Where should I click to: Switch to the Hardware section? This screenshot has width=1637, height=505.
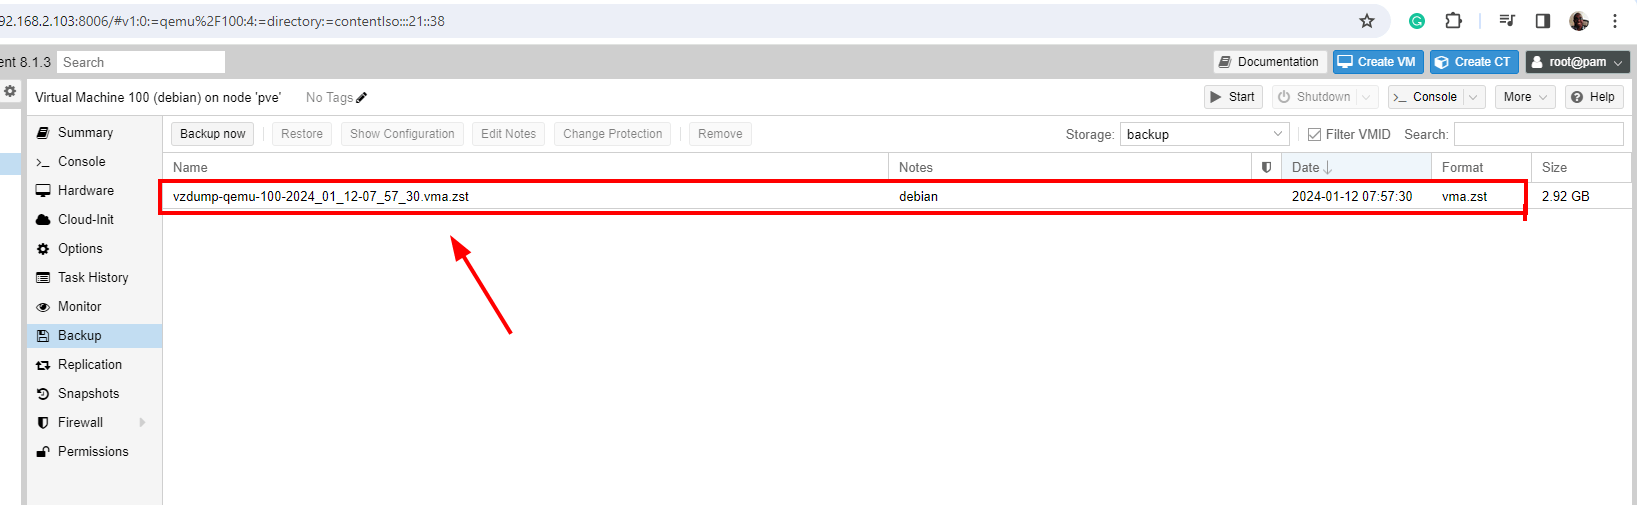(x=85, y=191)
